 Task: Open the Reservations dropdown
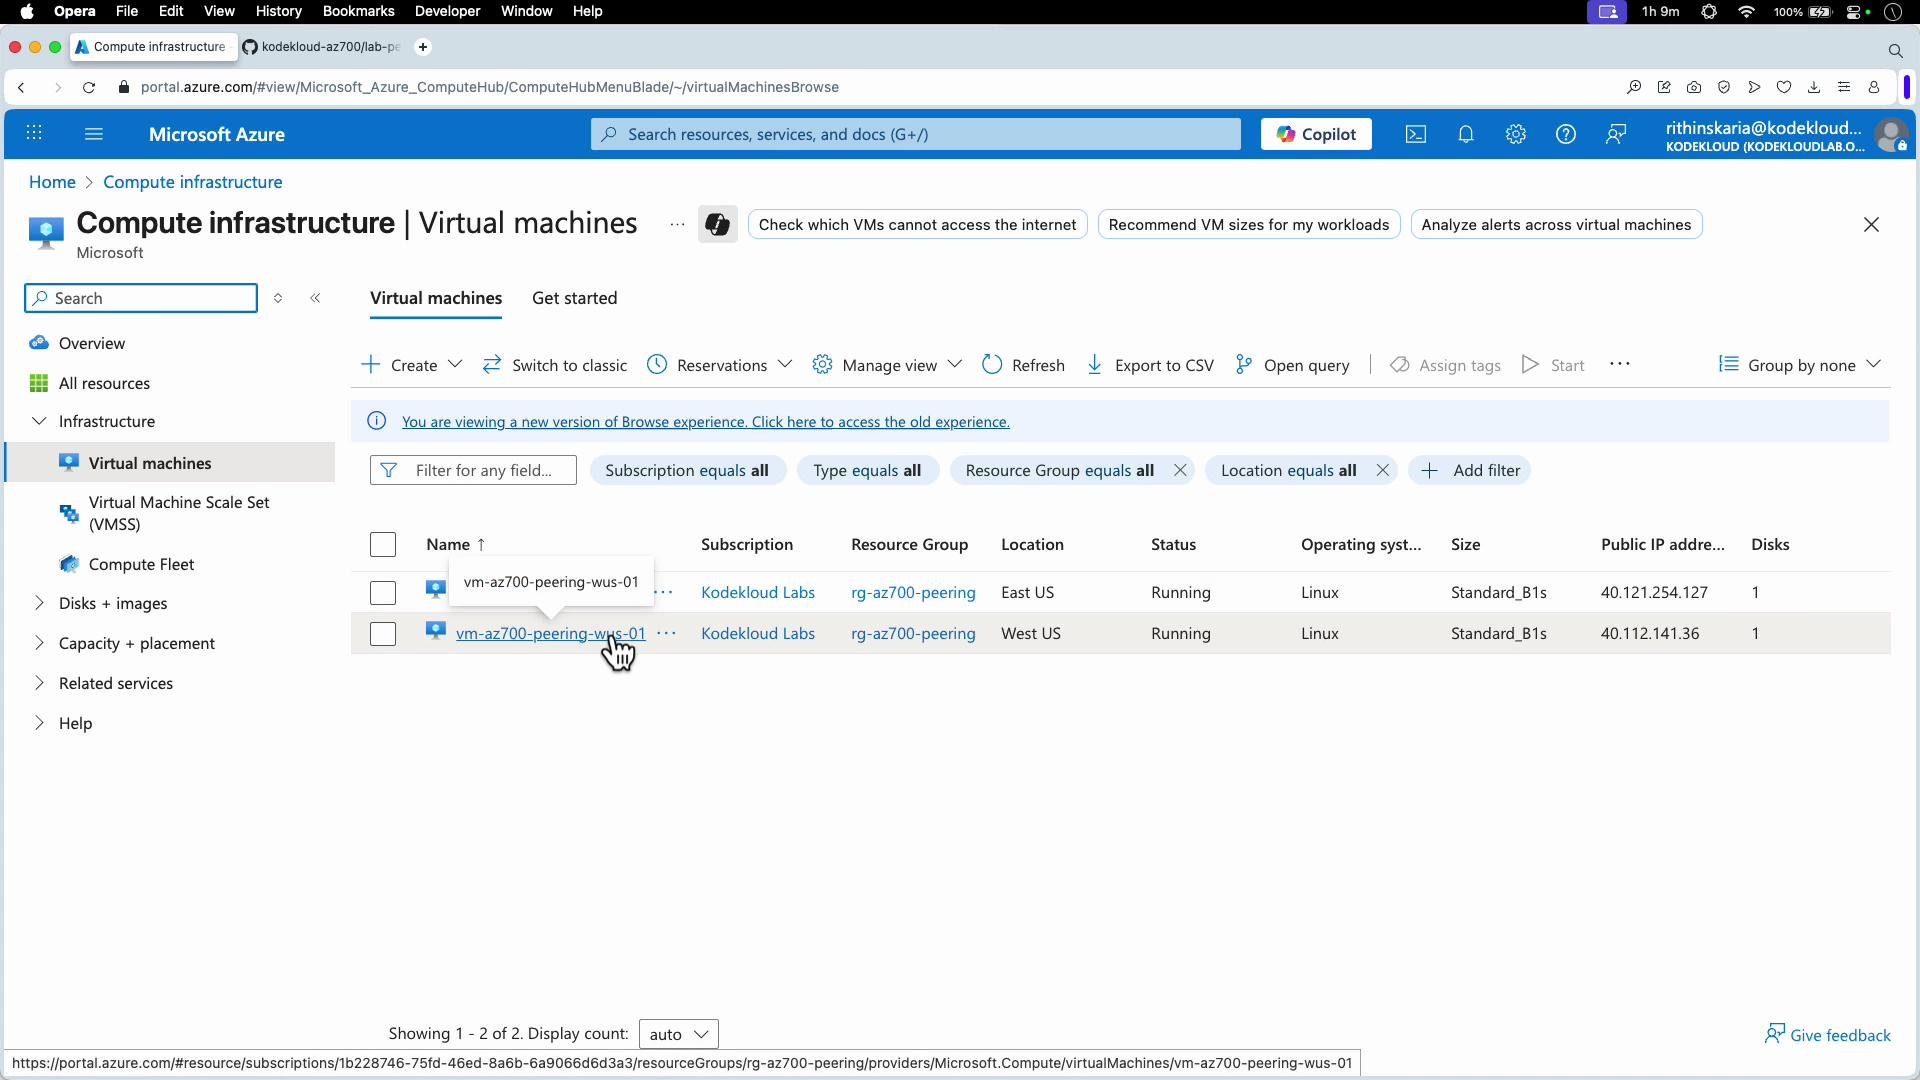pos(719,365)
